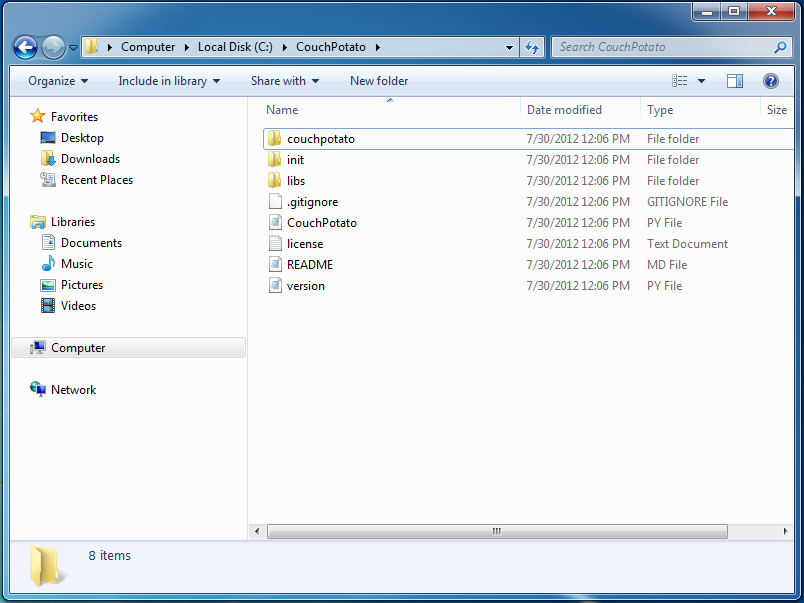Select the CouchPotato PY file icon

tap(275, 223)
